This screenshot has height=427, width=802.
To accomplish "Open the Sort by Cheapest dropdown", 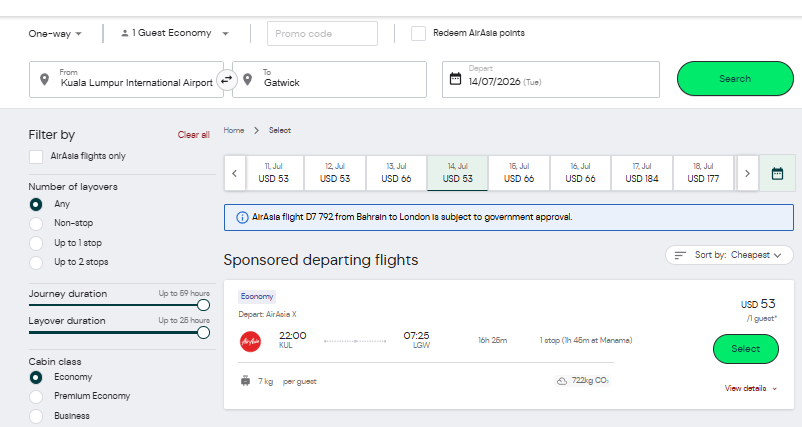I will 729,255.
